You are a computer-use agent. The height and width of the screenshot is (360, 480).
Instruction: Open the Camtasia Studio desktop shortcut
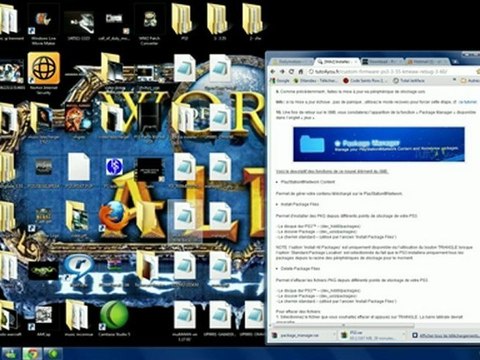click(x=114, y=318)
